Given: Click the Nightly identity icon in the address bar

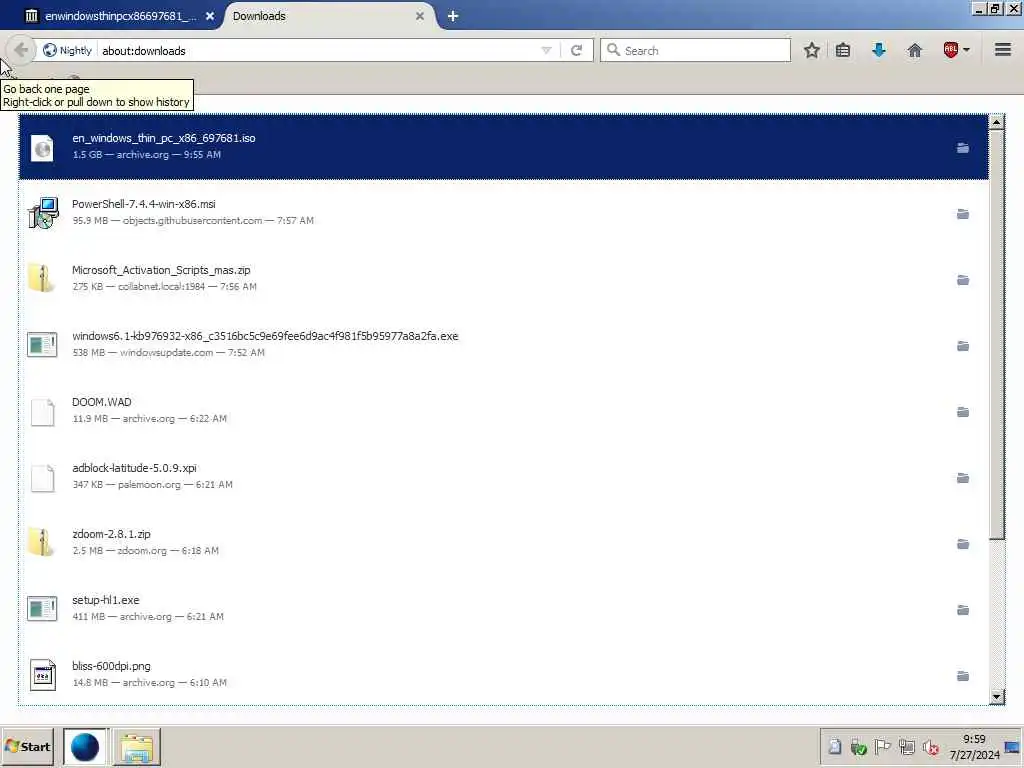Looking at the screenshot, I should [x=50, y=50].
